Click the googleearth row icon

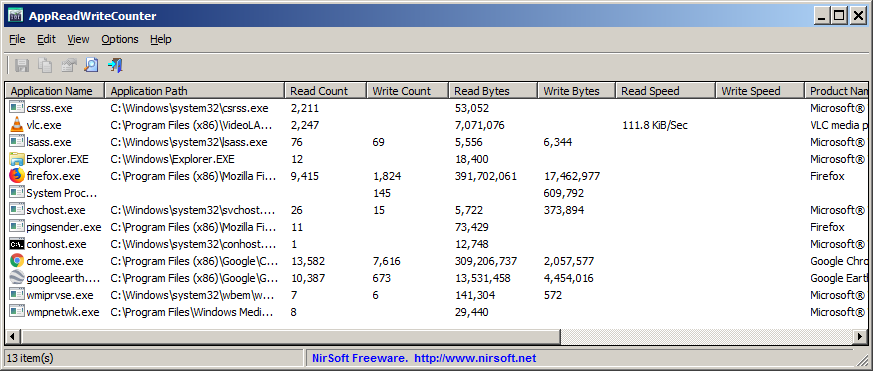17,278
